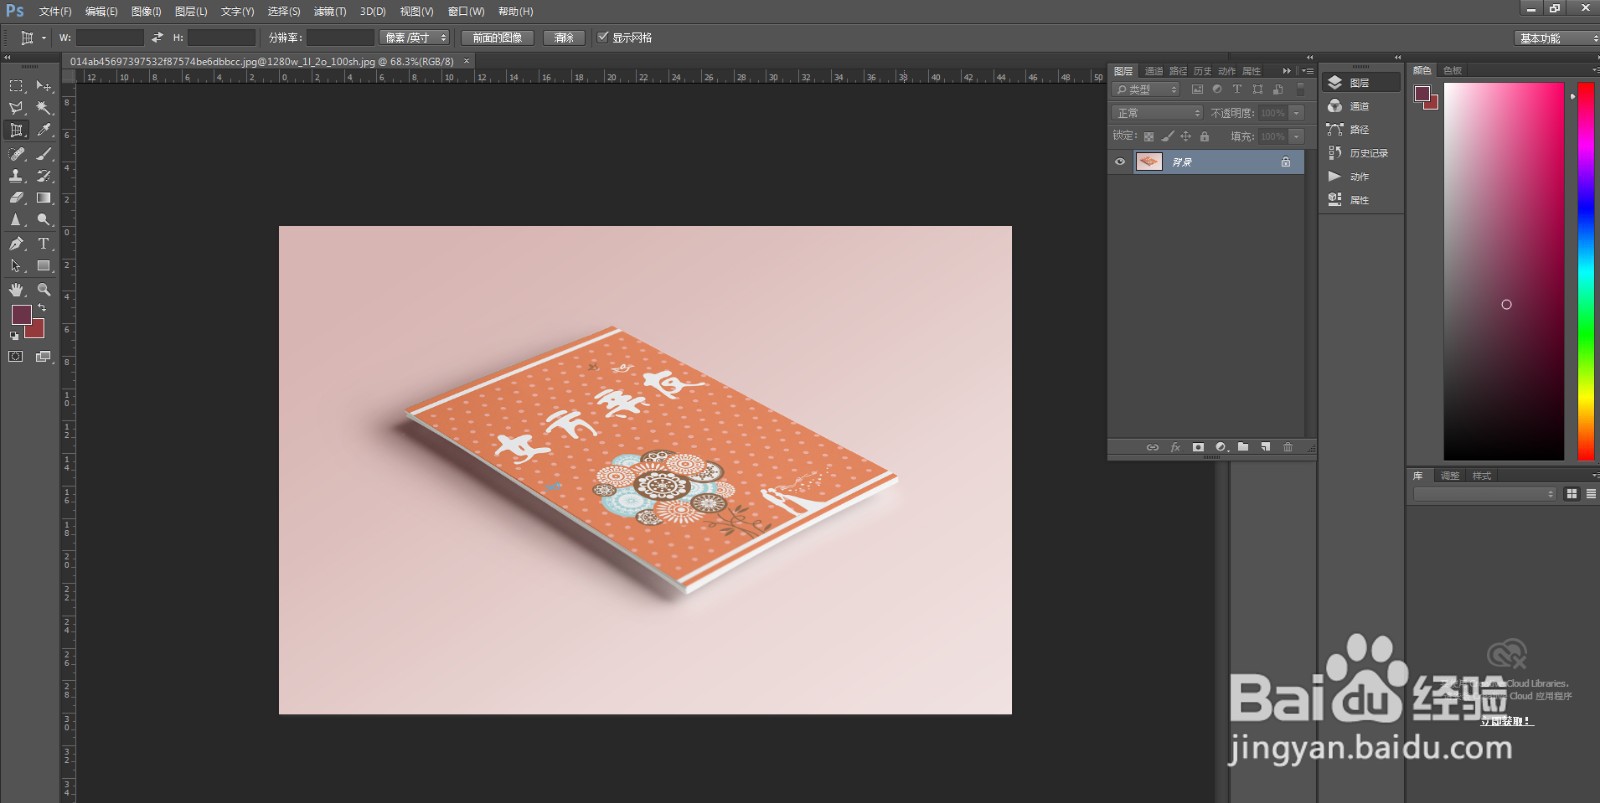The image size is (1600, 803).
Task: Toggle smart object layer filter
Action: tap(1277, 89)
